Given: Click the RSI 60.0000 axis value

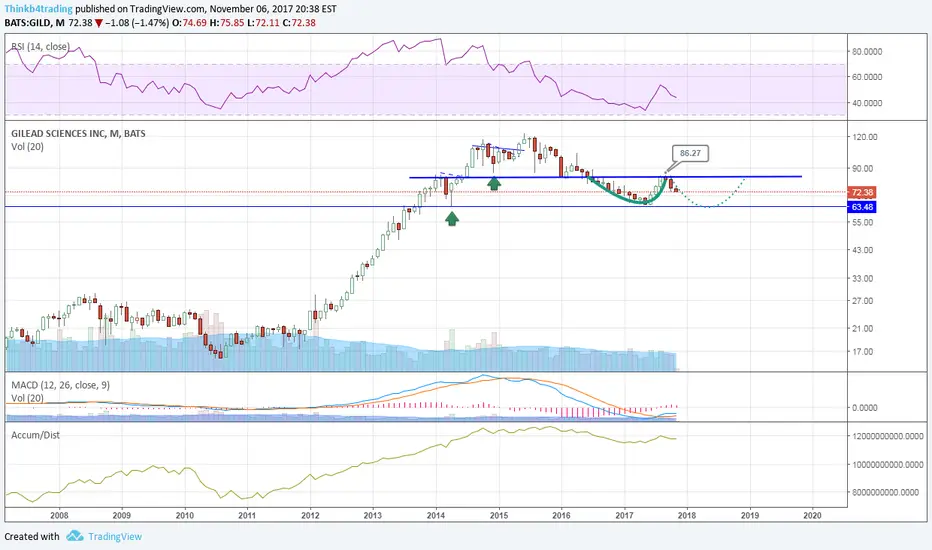Looking at the screenshot, I should point(867,77).
